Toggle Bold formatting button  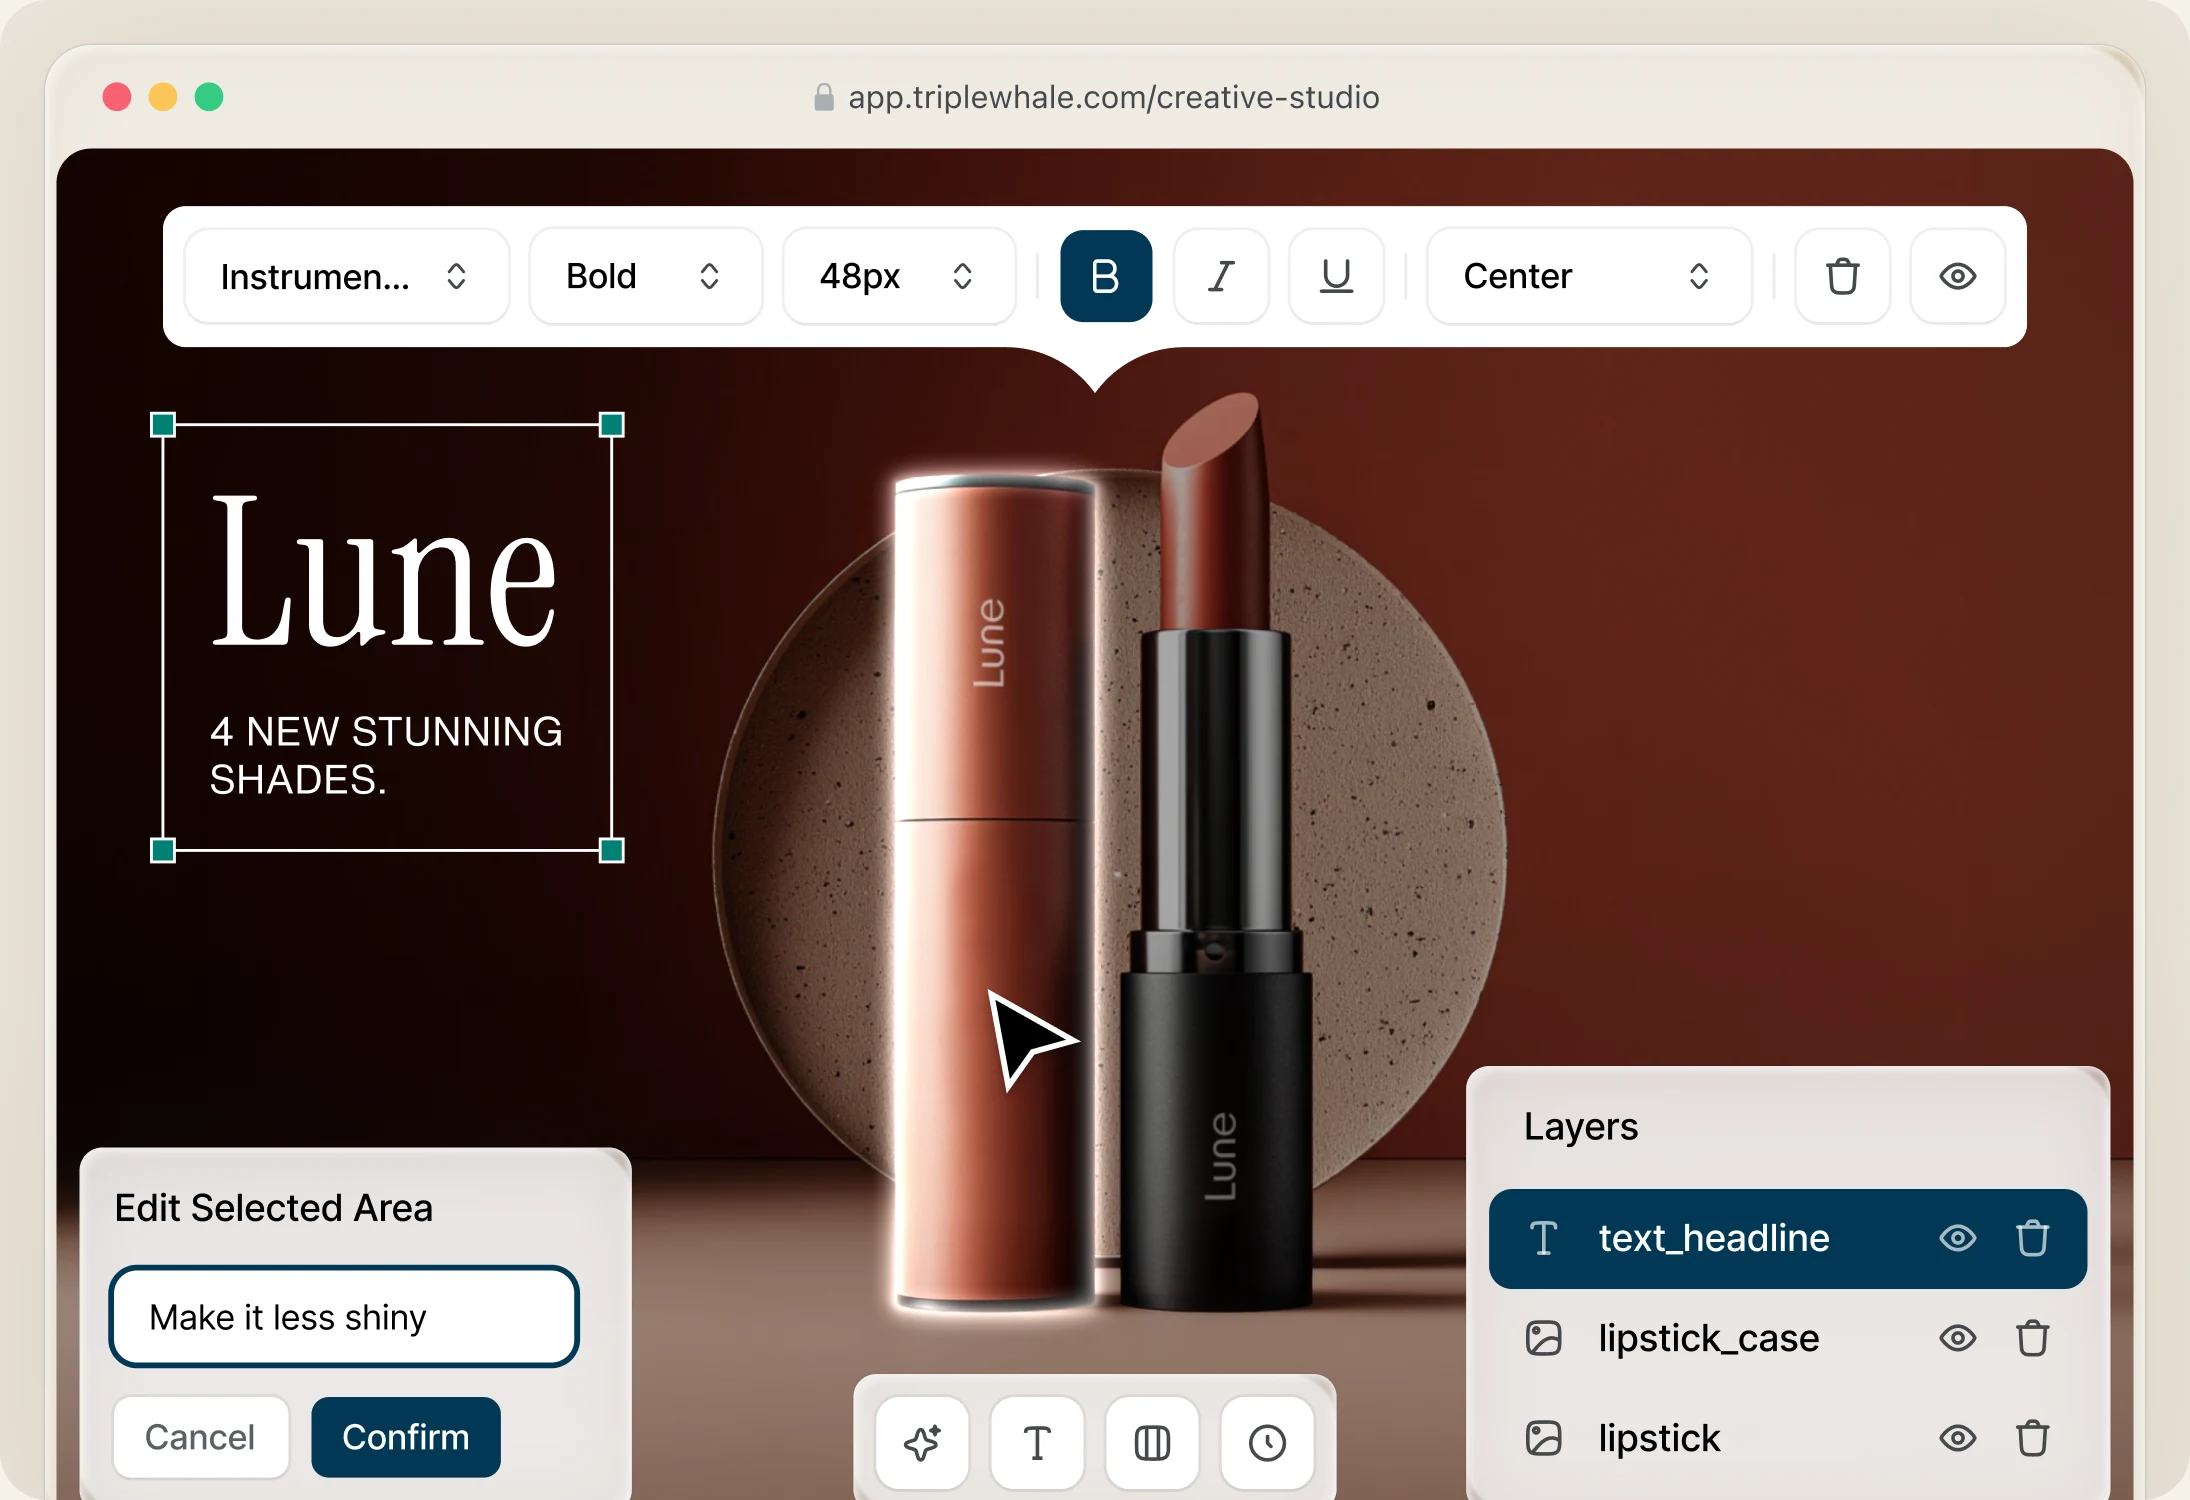click(x=1106, y=276)
